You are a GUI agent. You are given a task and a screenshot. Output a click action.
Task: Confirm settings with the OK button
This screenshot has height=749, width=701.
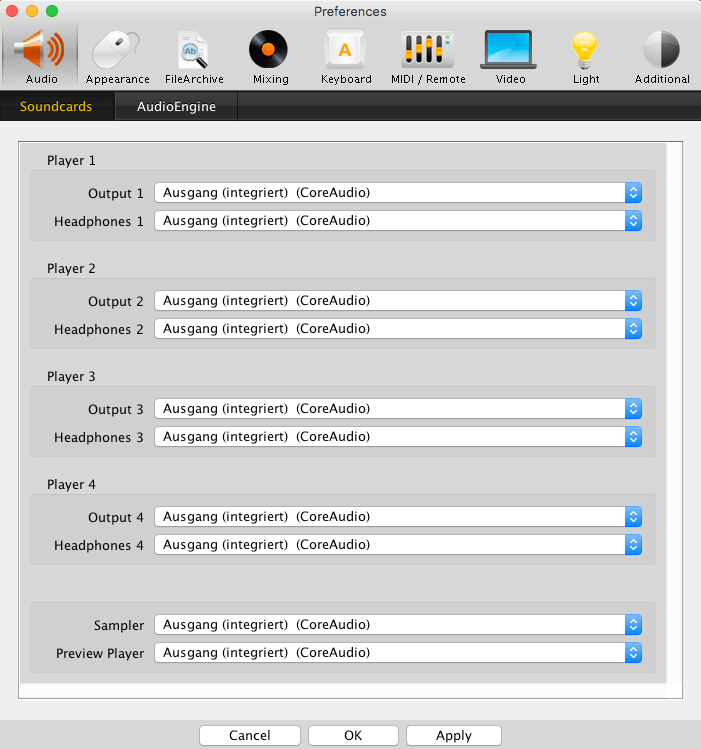click(x=353, y=735)
